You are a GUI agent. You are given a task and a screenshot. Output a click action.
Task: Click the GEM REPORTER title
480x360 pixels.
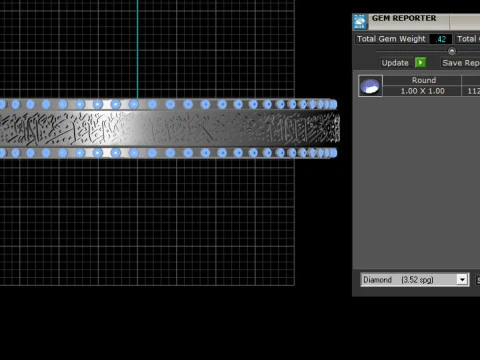click(x=404, y=18)
